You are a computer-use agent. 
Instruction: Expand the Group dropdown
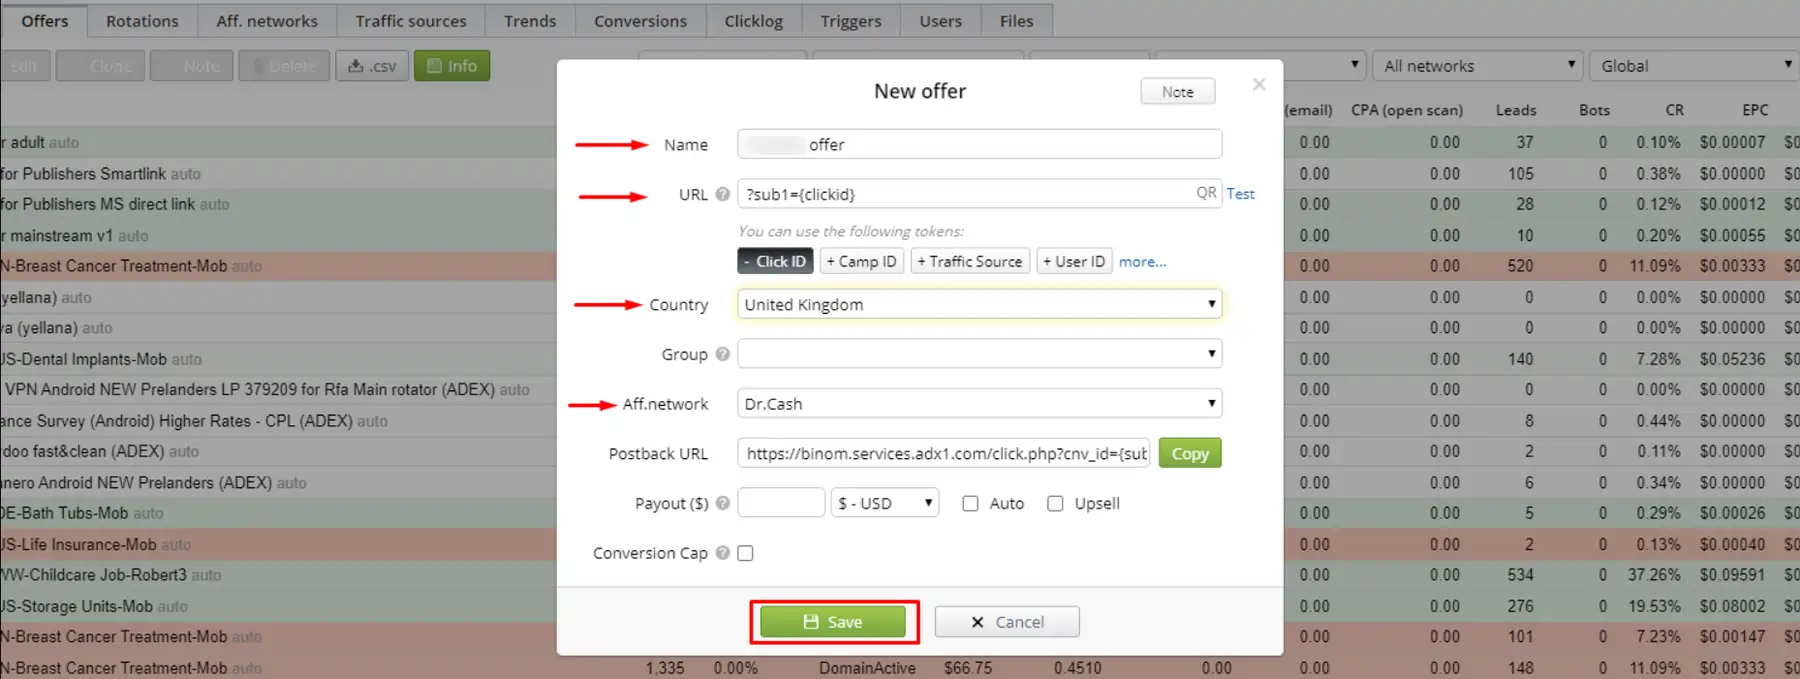tap(979, 354)
